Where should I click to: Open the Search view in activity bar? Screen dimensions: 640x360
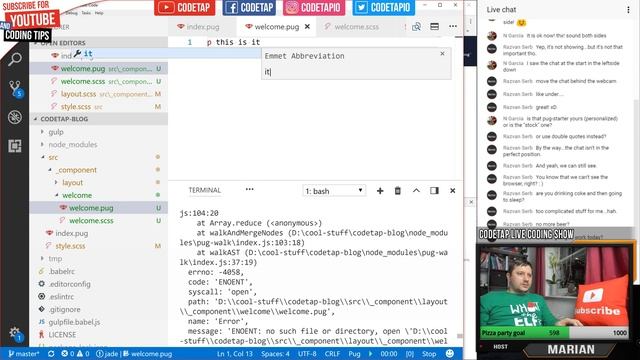click(x=15, y=59)
